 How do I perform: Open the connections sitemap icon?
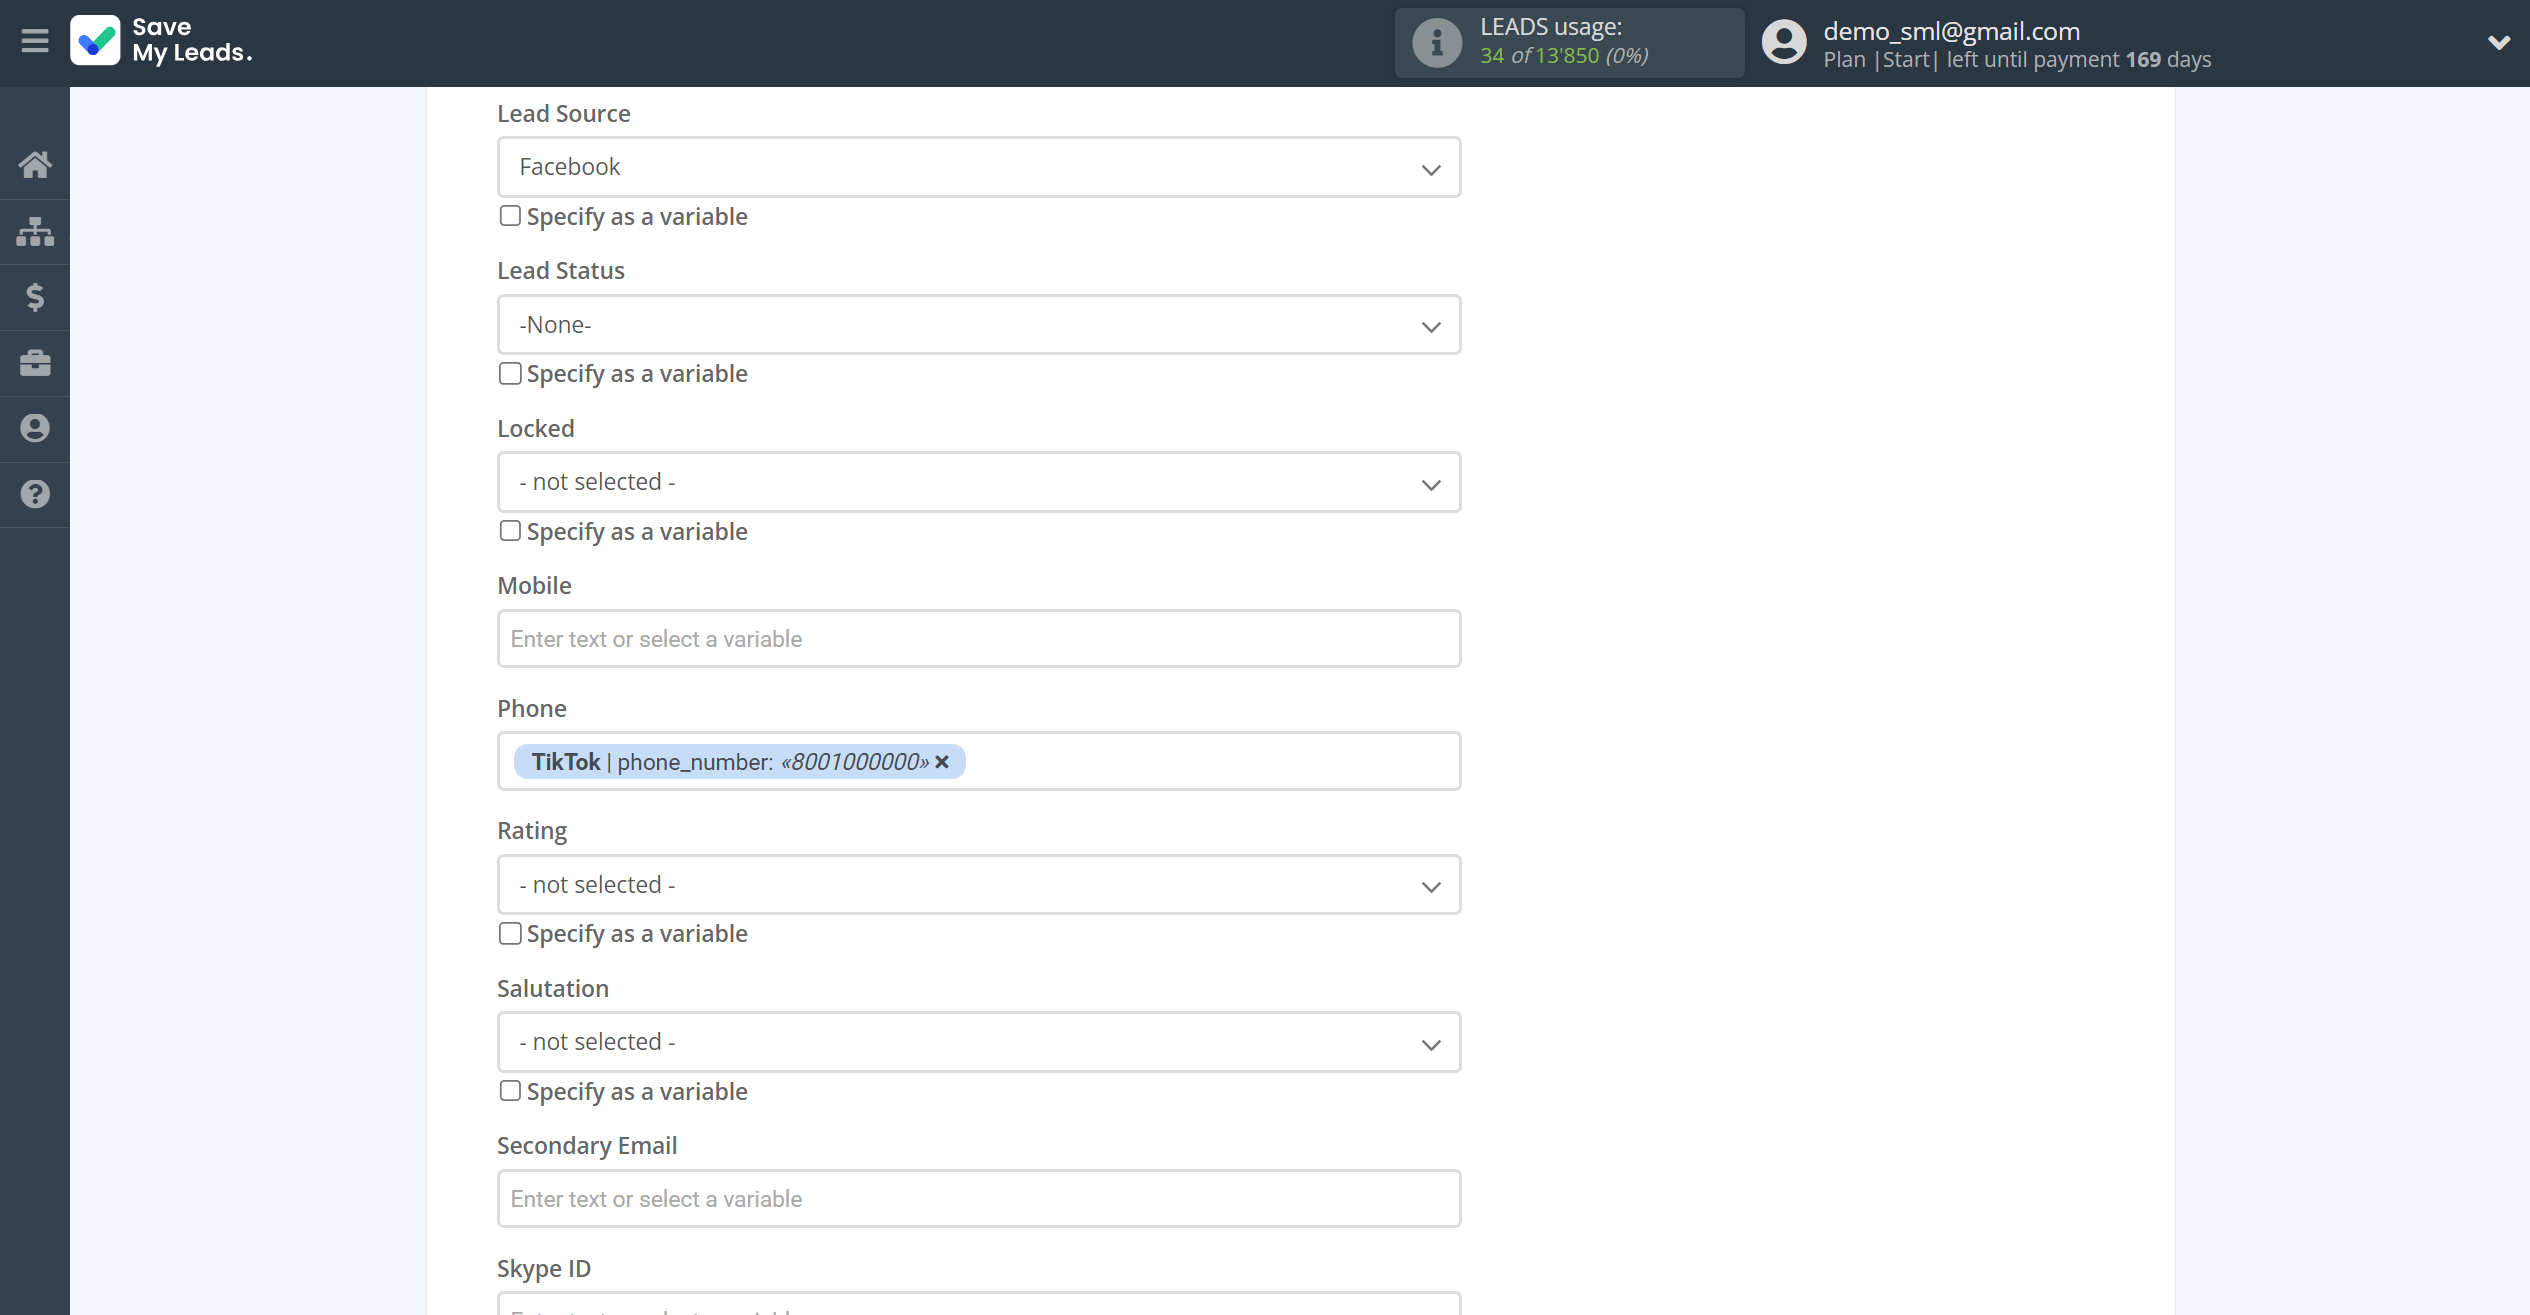click(x=35, y=231)
